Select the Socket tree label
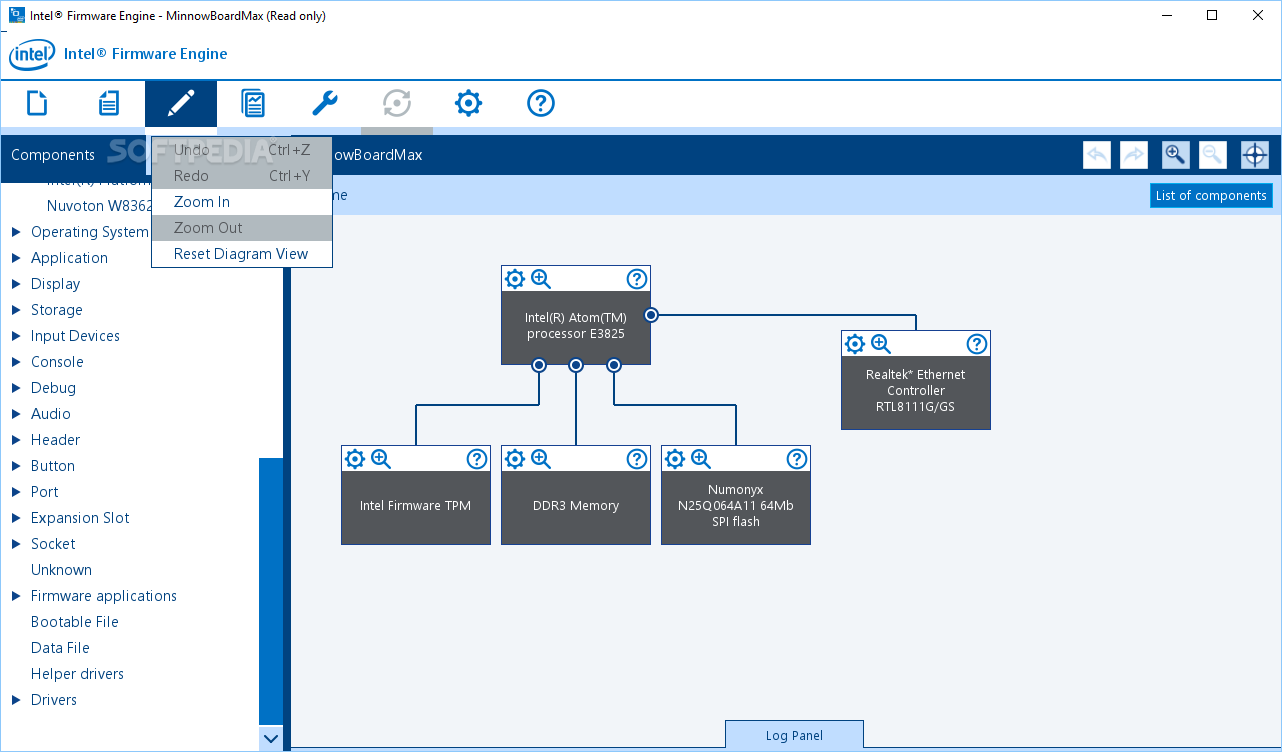 (53, 544)
